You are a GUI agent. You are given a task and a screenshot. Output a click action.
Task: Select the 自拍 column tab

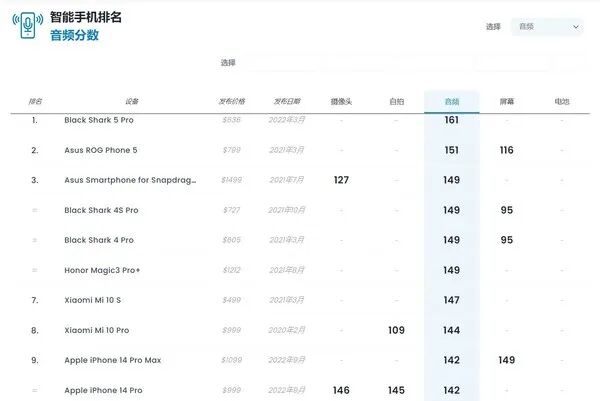click(x=396, y=101)
